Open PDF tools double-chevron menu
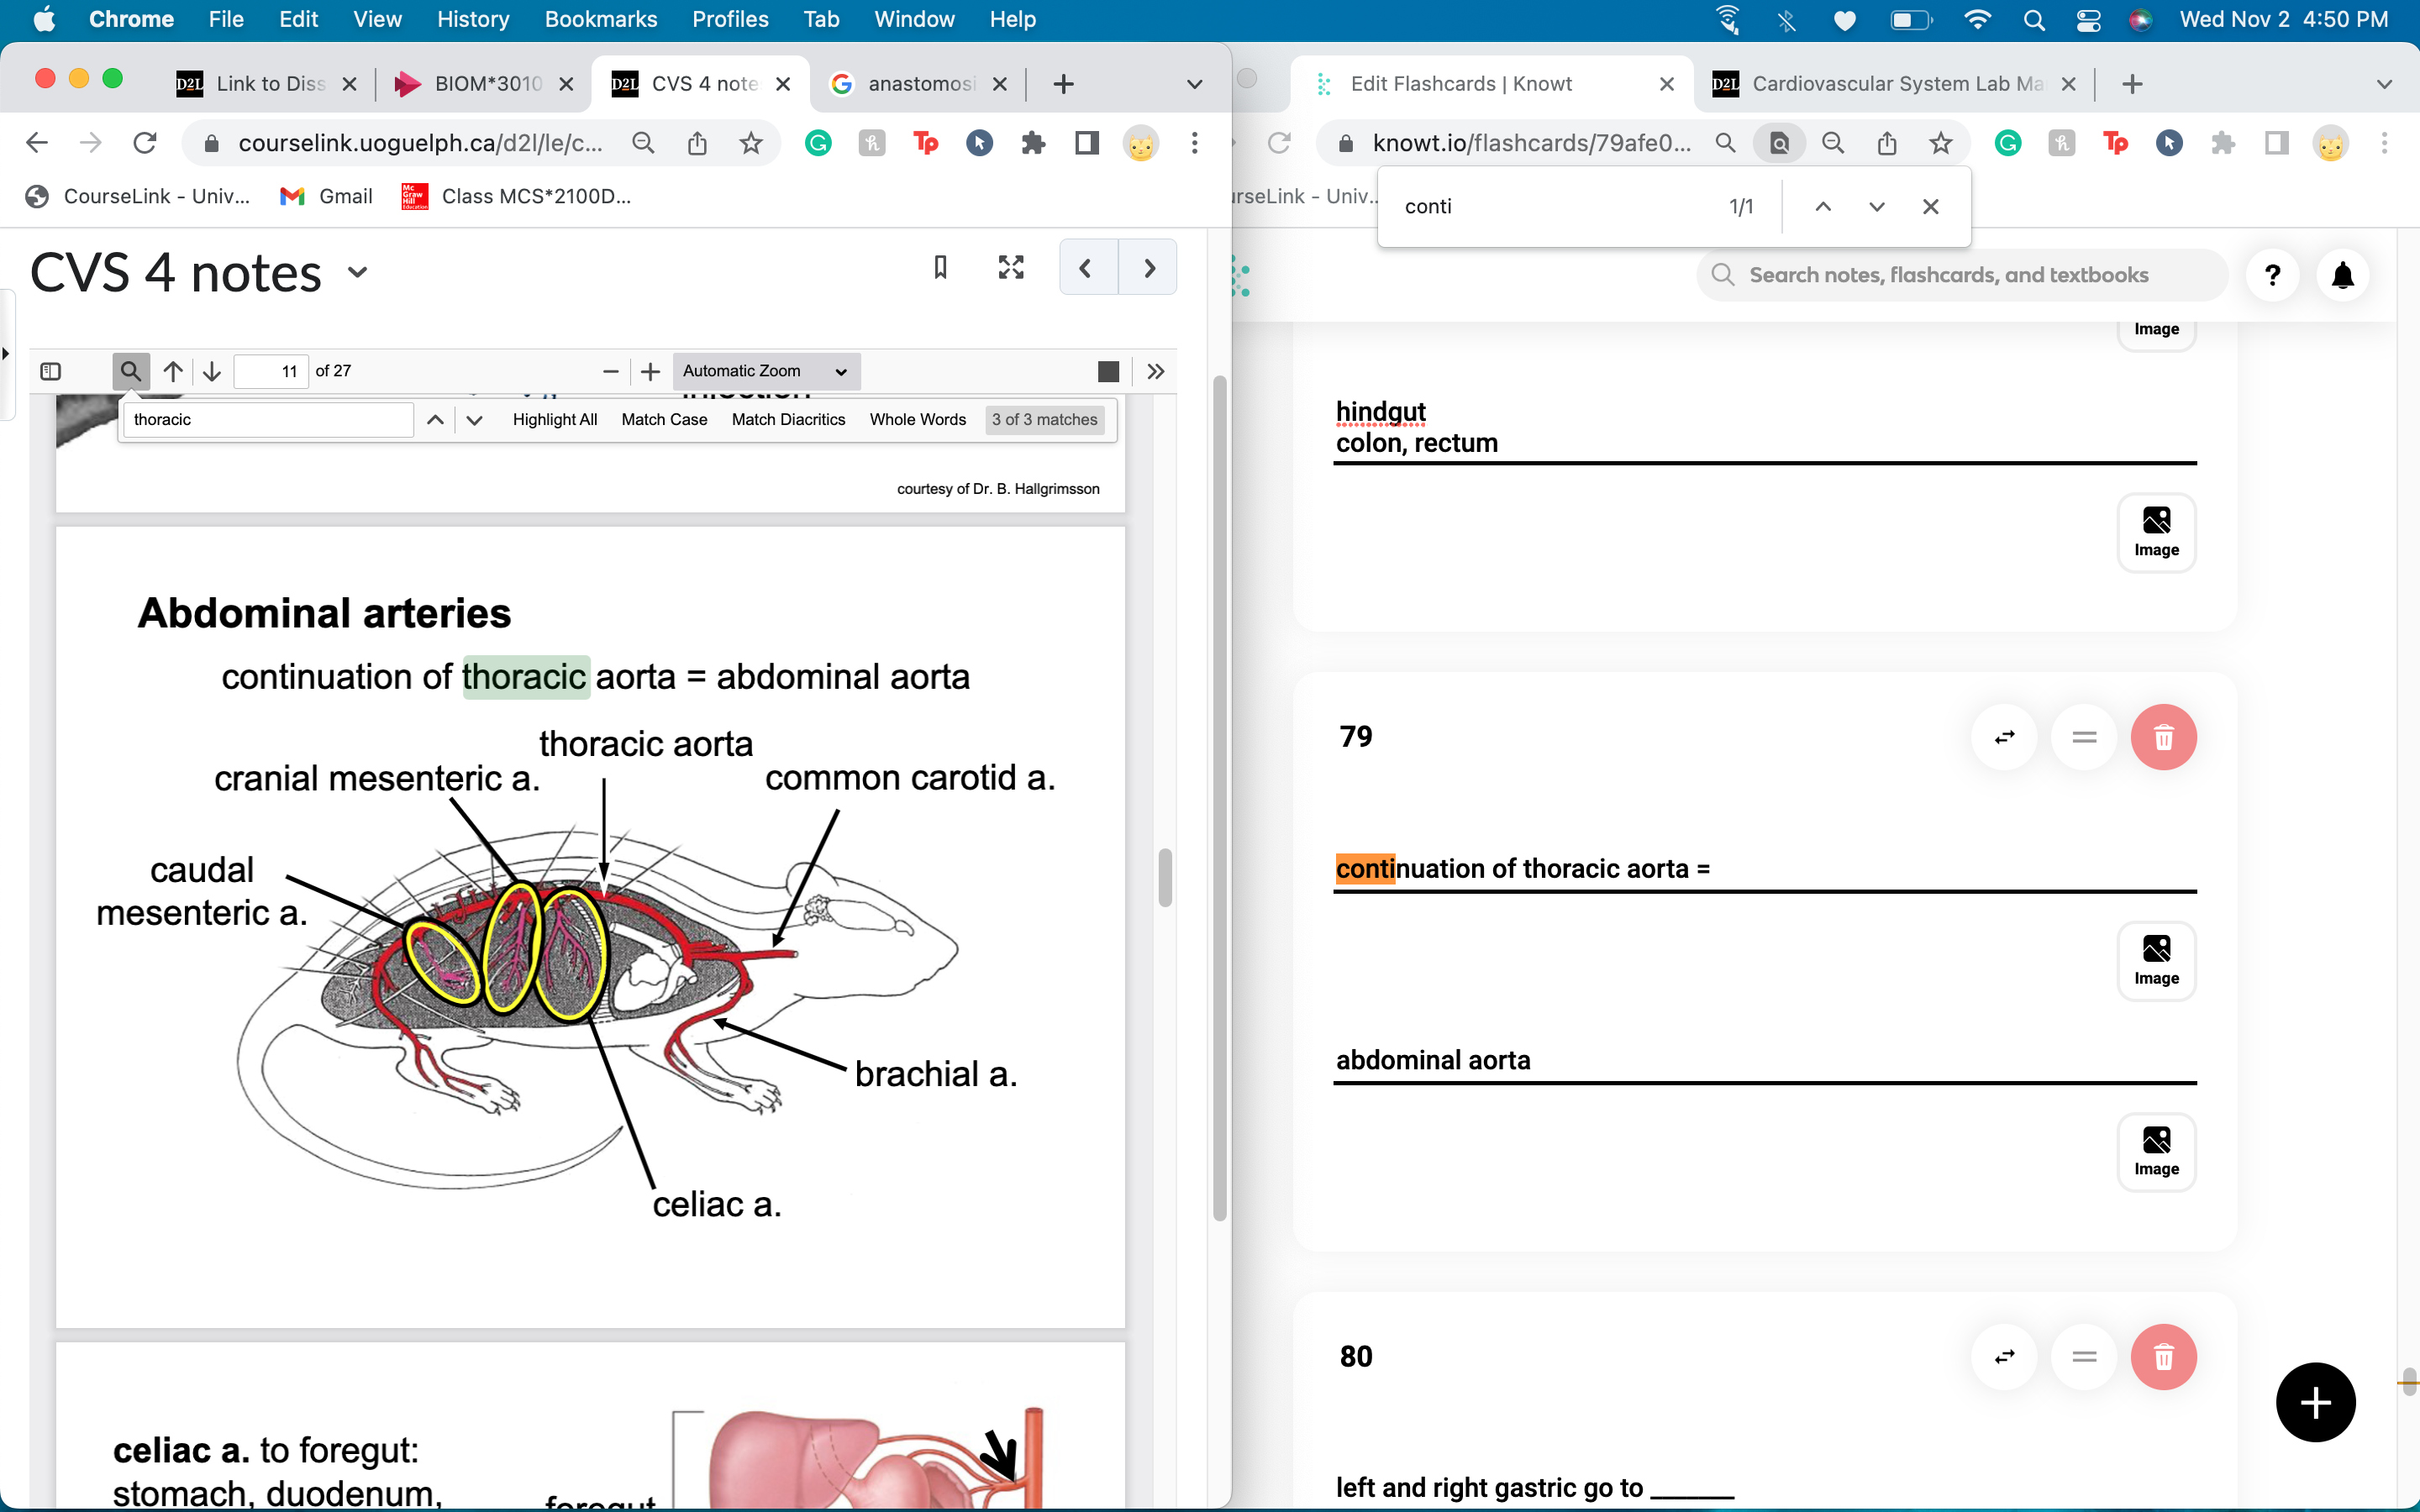 [1156, 371]
